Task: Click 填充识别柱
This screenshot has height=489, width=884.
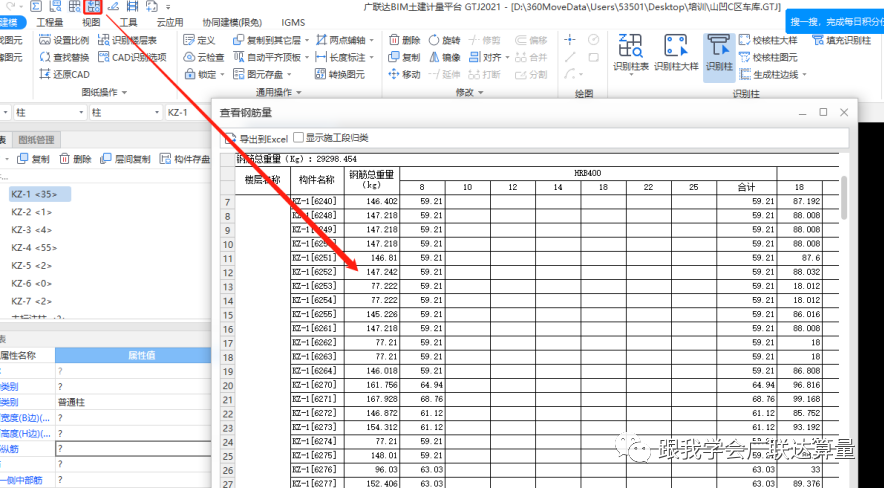Action: (842, 40)
